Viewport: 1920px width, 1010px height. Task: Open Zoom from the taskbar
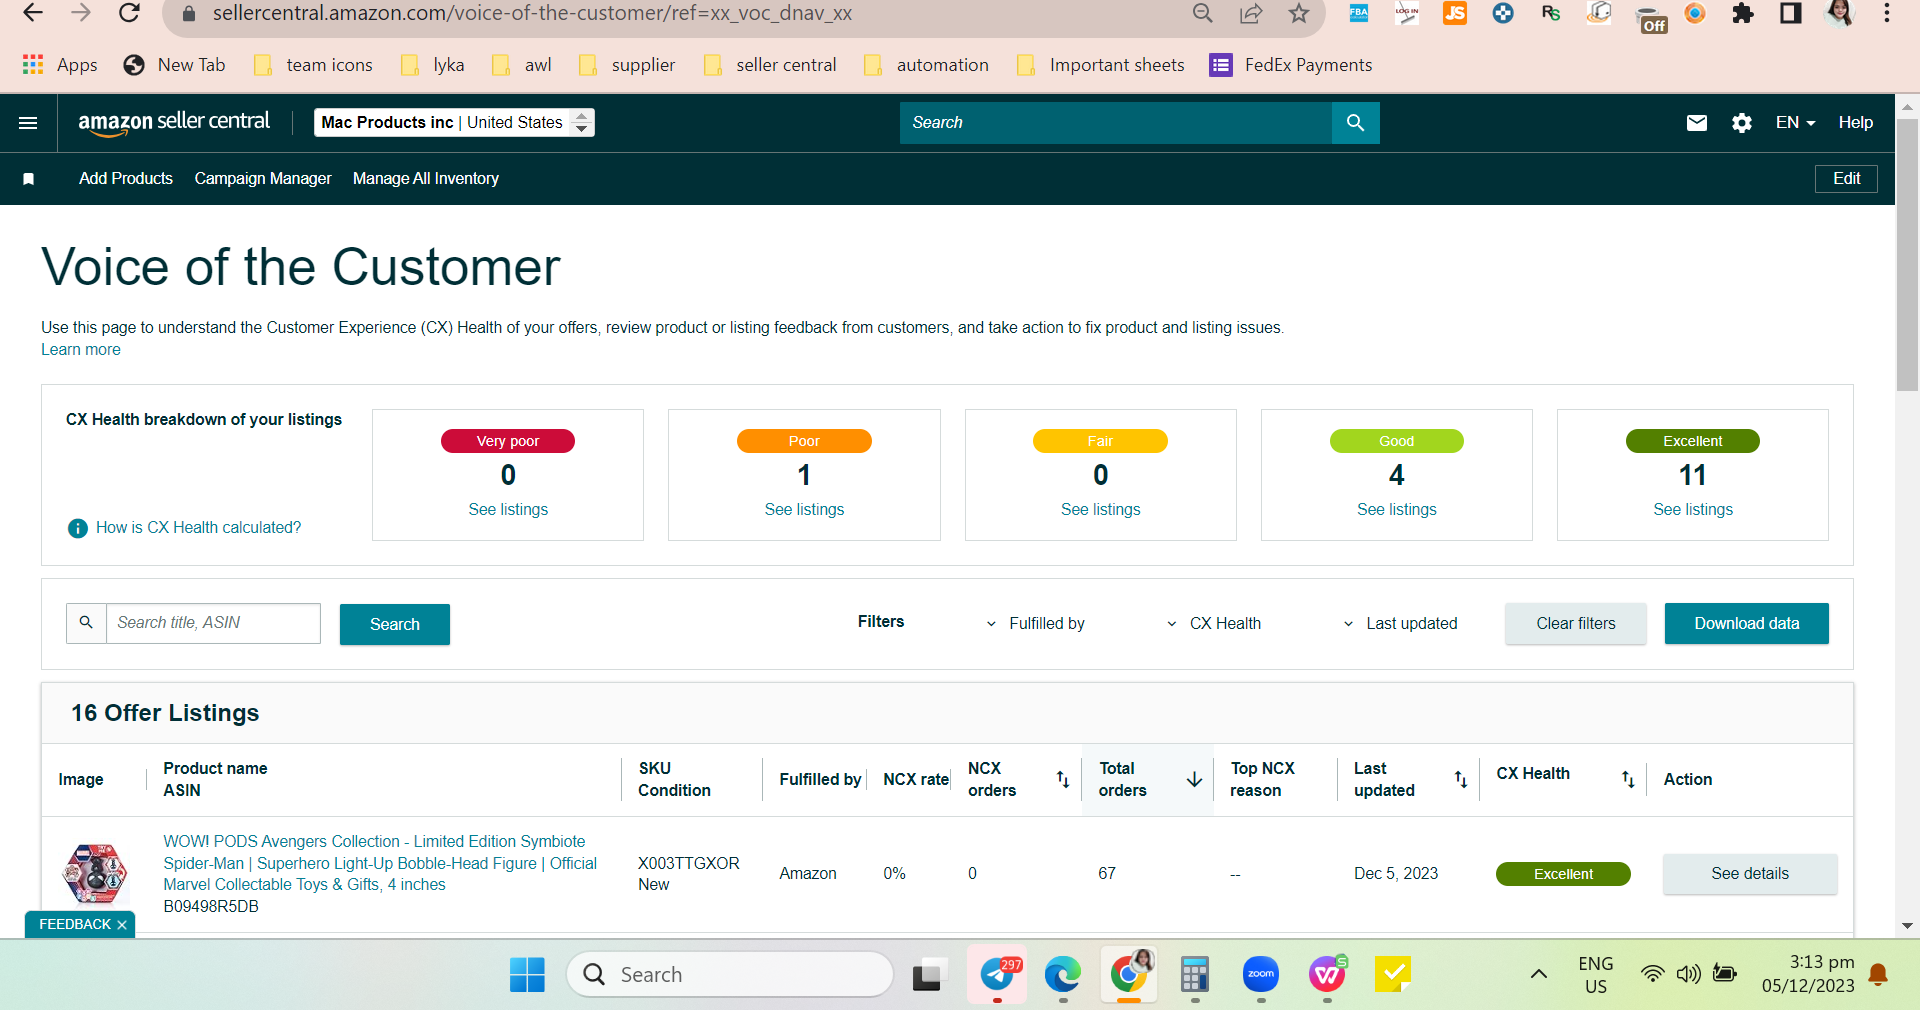1260,974
